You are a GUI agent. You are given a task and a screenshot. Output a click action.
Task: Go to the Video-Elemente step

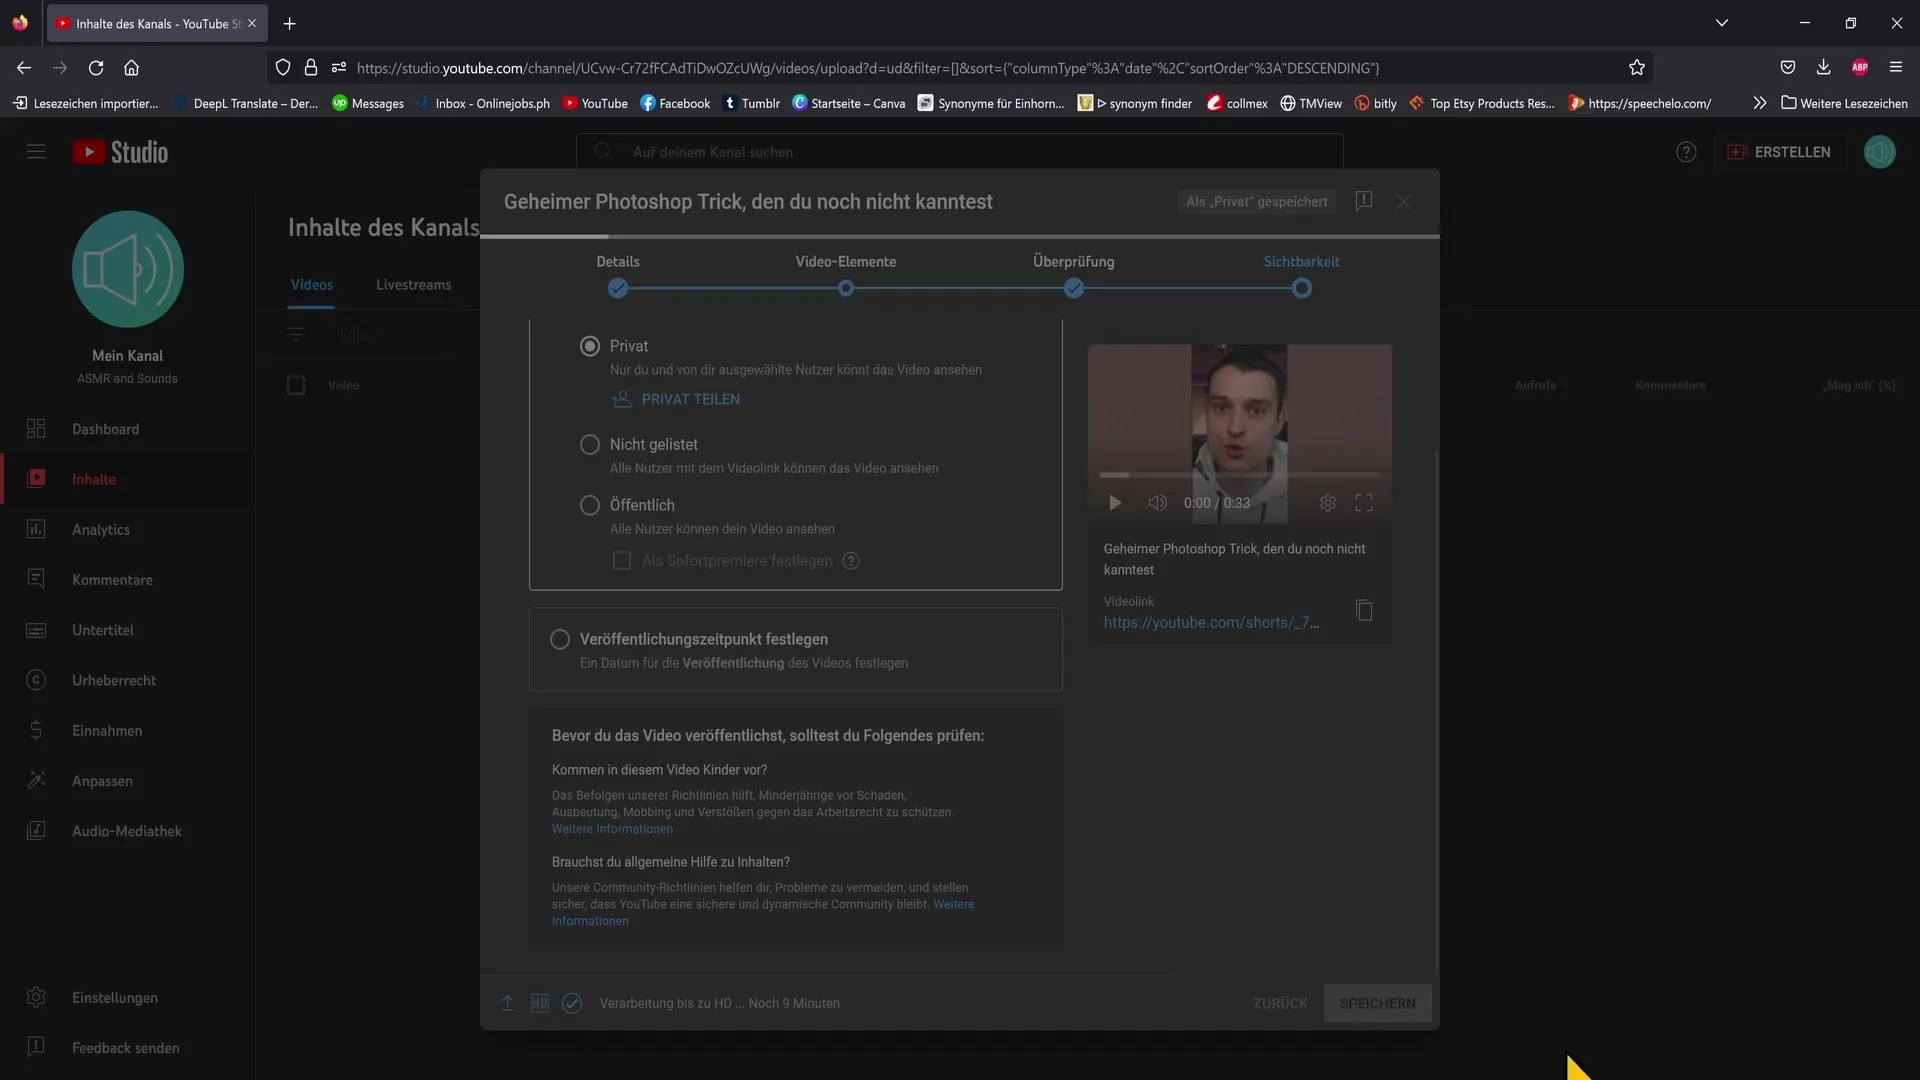click(846, 288)
